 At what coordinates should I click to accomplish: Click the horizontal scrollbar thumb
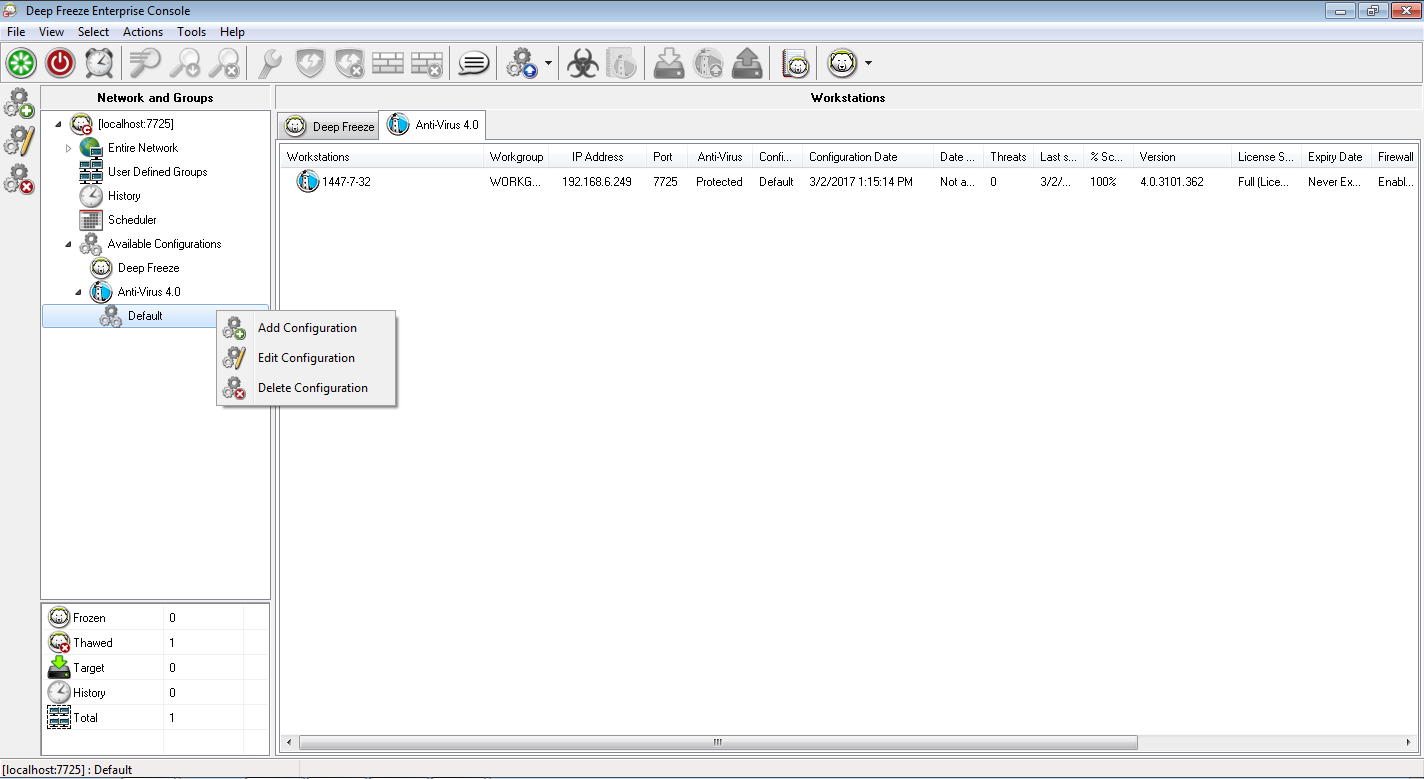pyautogui.click(x=718, y=743)
